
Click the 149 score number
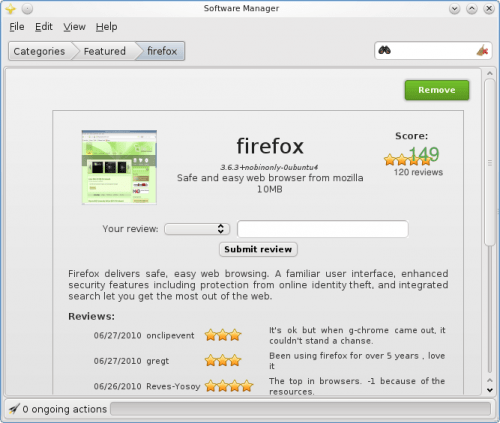pyautogui.click(x=424, y=154)
